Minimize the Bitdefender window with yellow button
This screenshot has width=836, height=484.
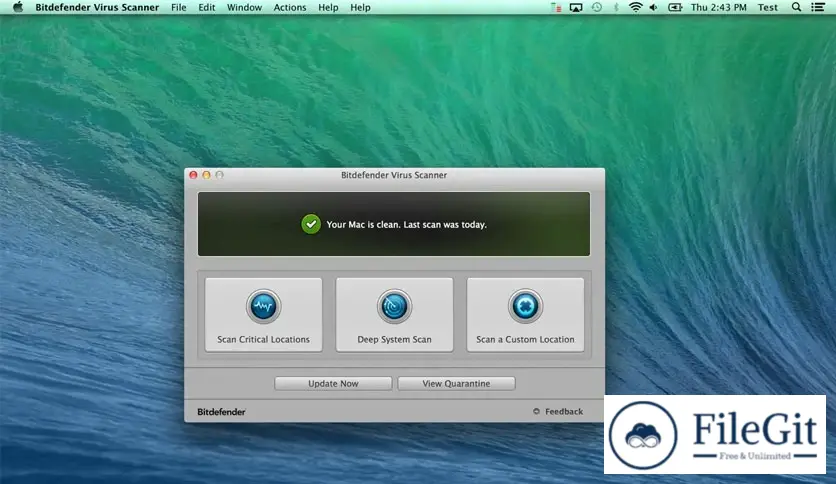(206, 175)
